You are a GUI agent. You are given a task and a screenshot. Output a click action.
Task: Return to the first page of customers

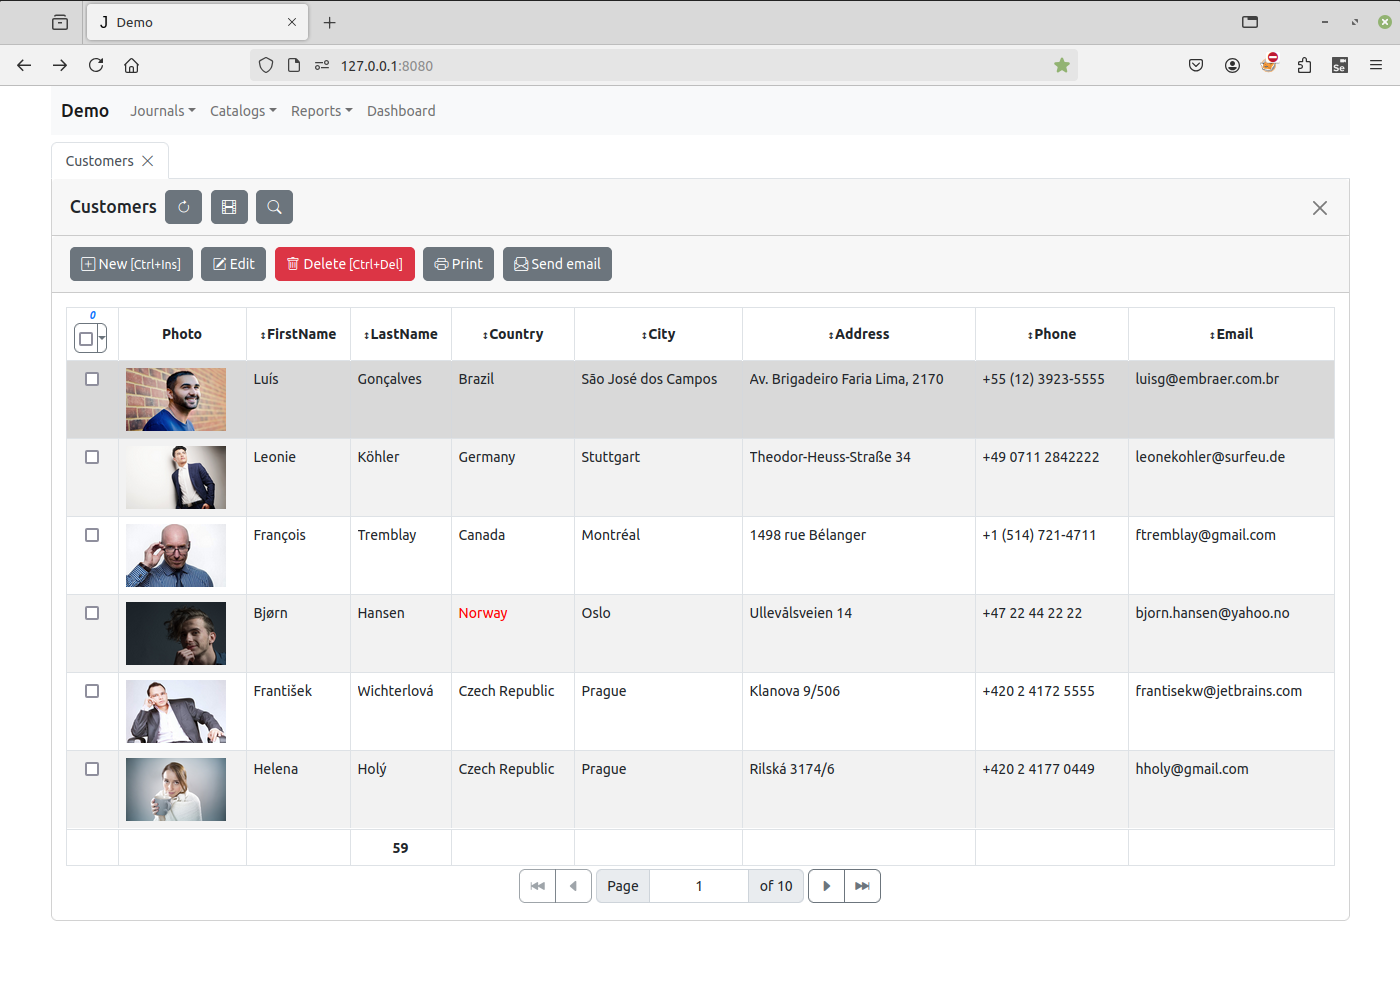[537, 886]
